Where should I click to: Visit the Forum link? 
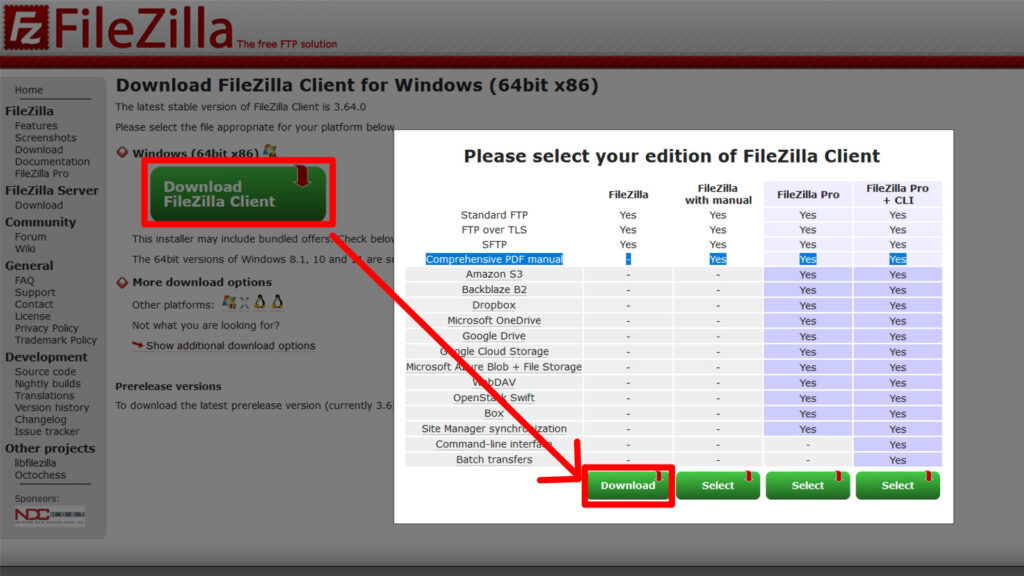(x=31, y=236)
